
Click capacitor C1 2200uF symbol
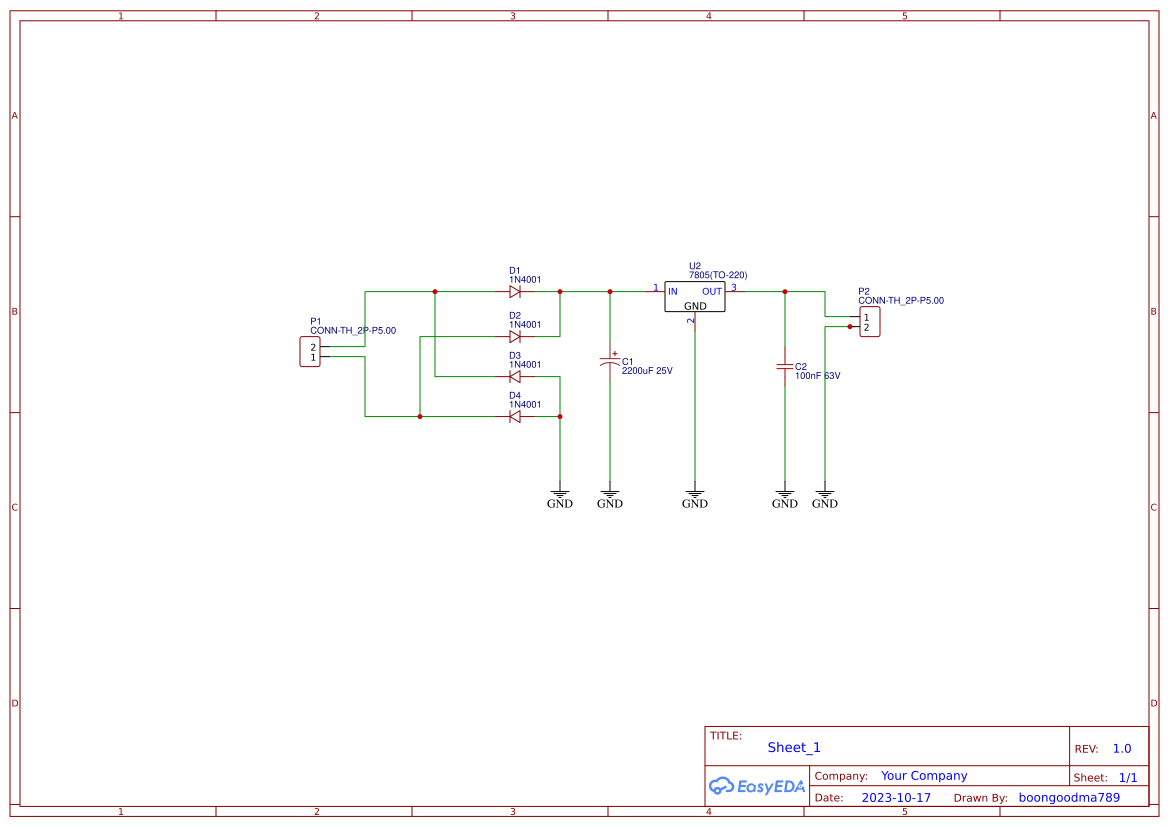[610, 362]
